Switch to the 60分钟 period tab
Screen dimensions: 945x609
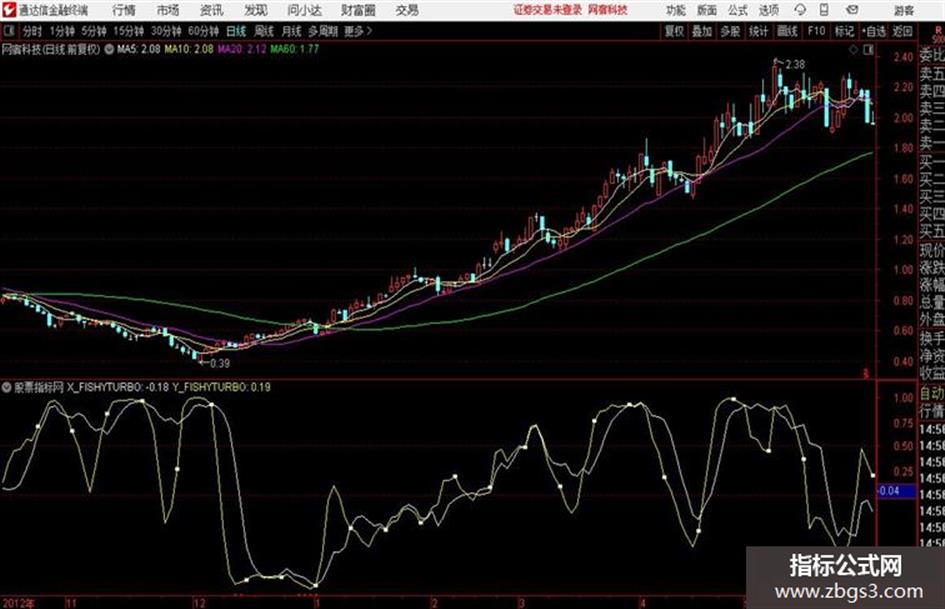[204, 31]
